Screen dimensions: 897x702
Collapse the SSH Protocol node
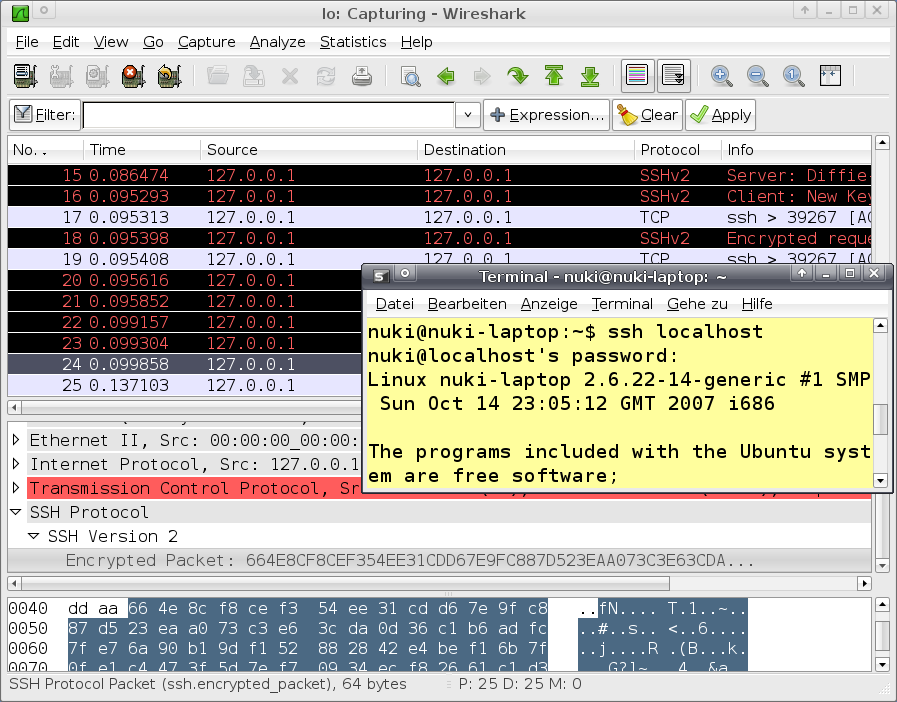[16, 512]
